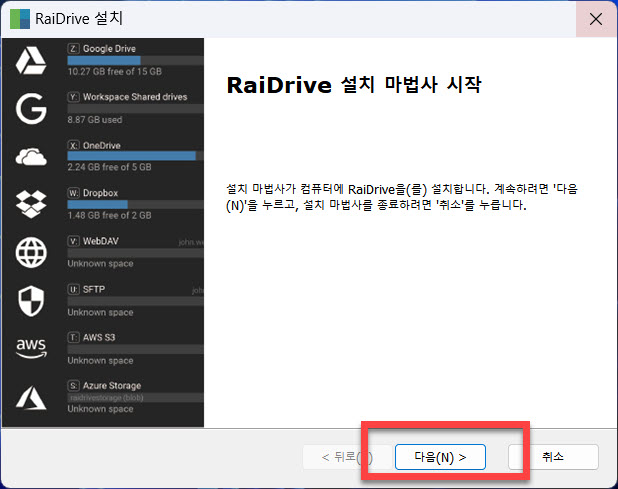Click the 취소 cancel button

click(x=553, y=457)
